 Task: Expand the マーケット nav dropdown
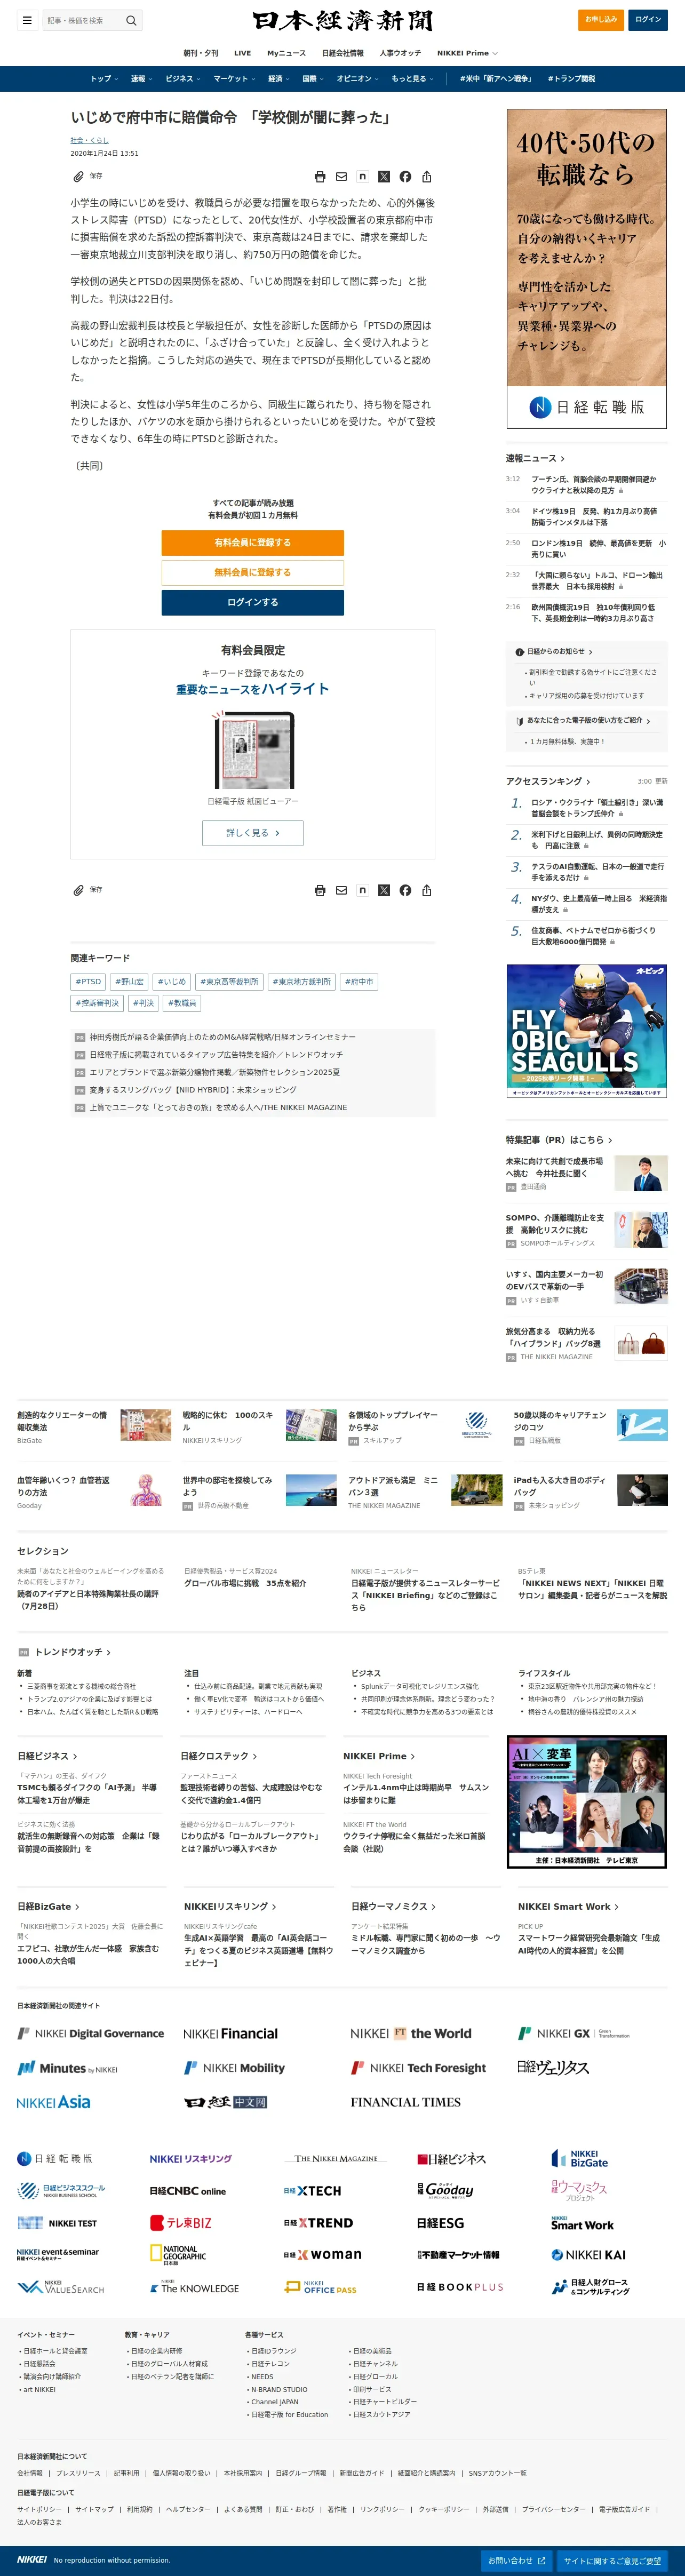pyautogui.click(x=235, y=79)
